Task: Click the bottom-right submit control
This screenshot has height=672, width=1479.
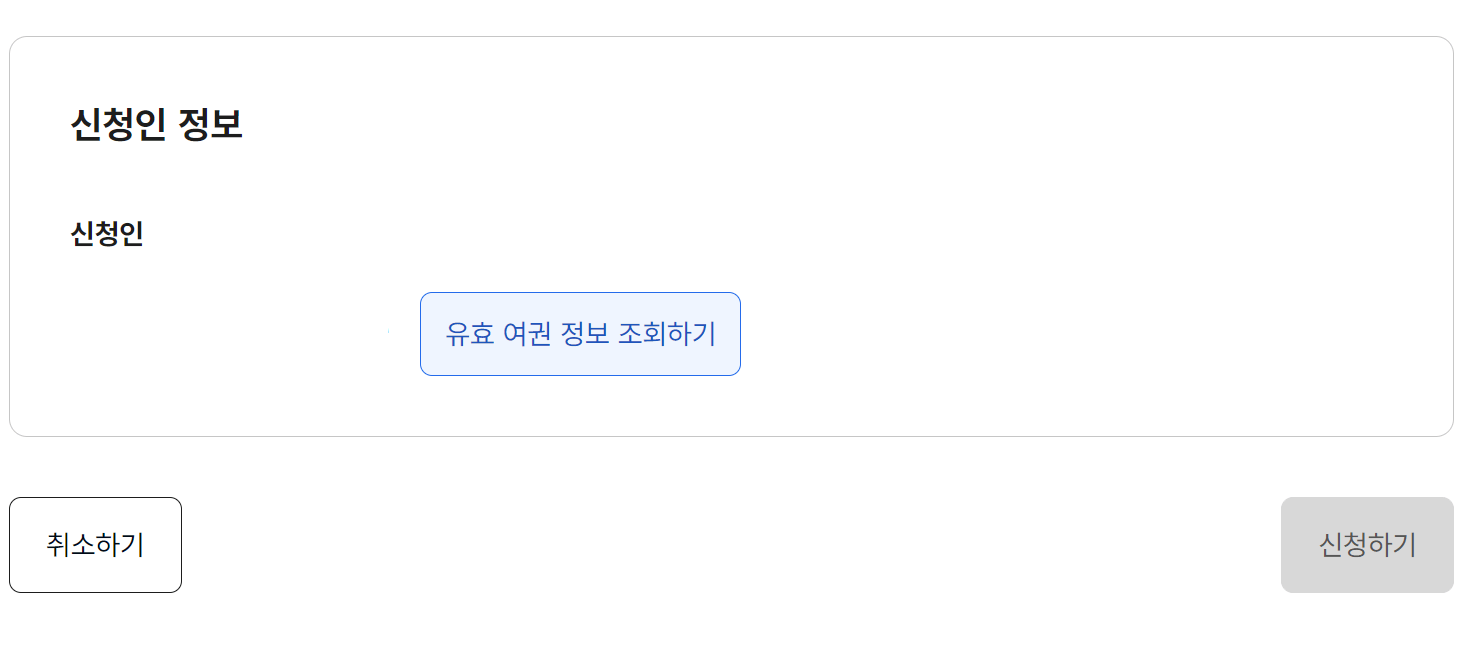Action: [x=1366, y=545]
